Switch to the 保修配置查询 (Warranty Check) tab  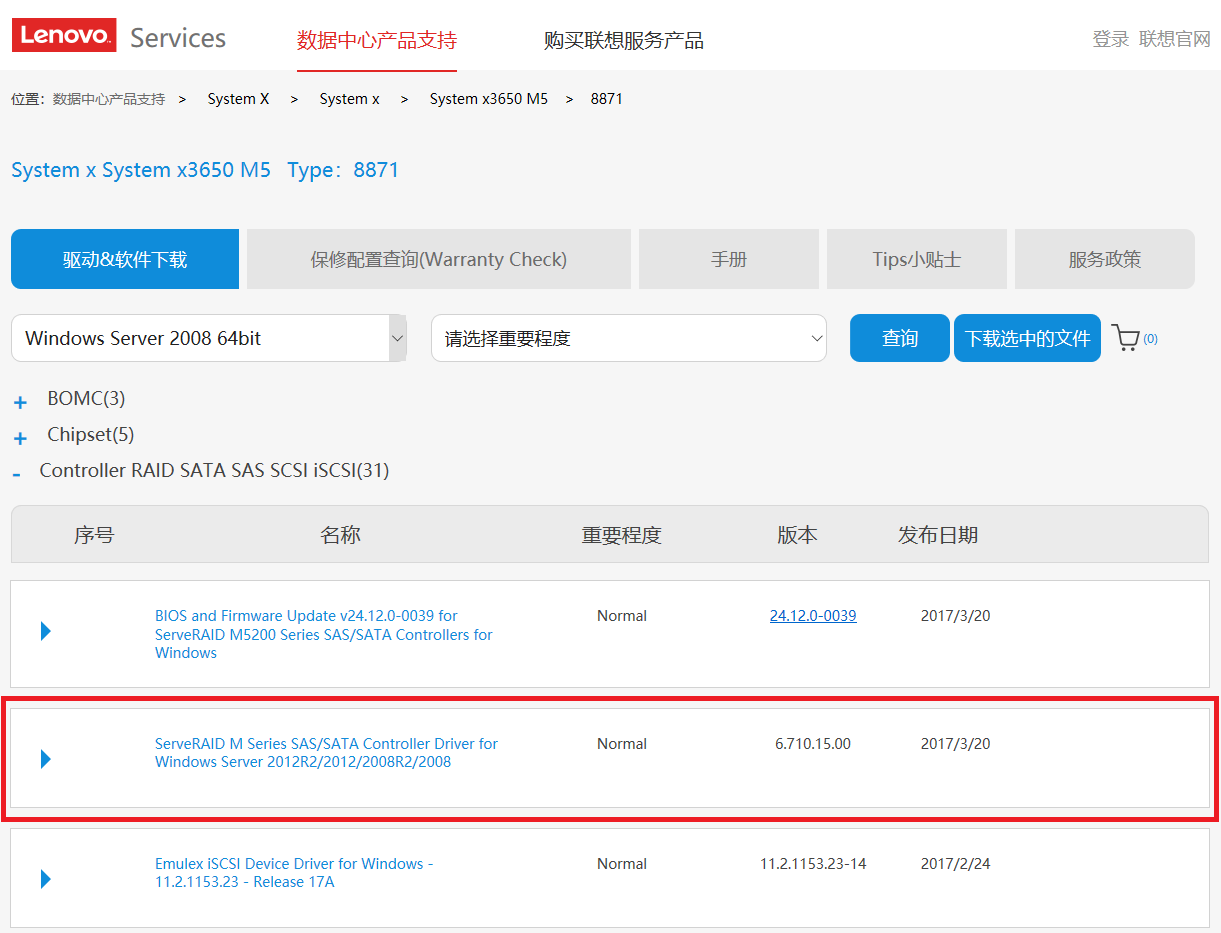point(438,259)
